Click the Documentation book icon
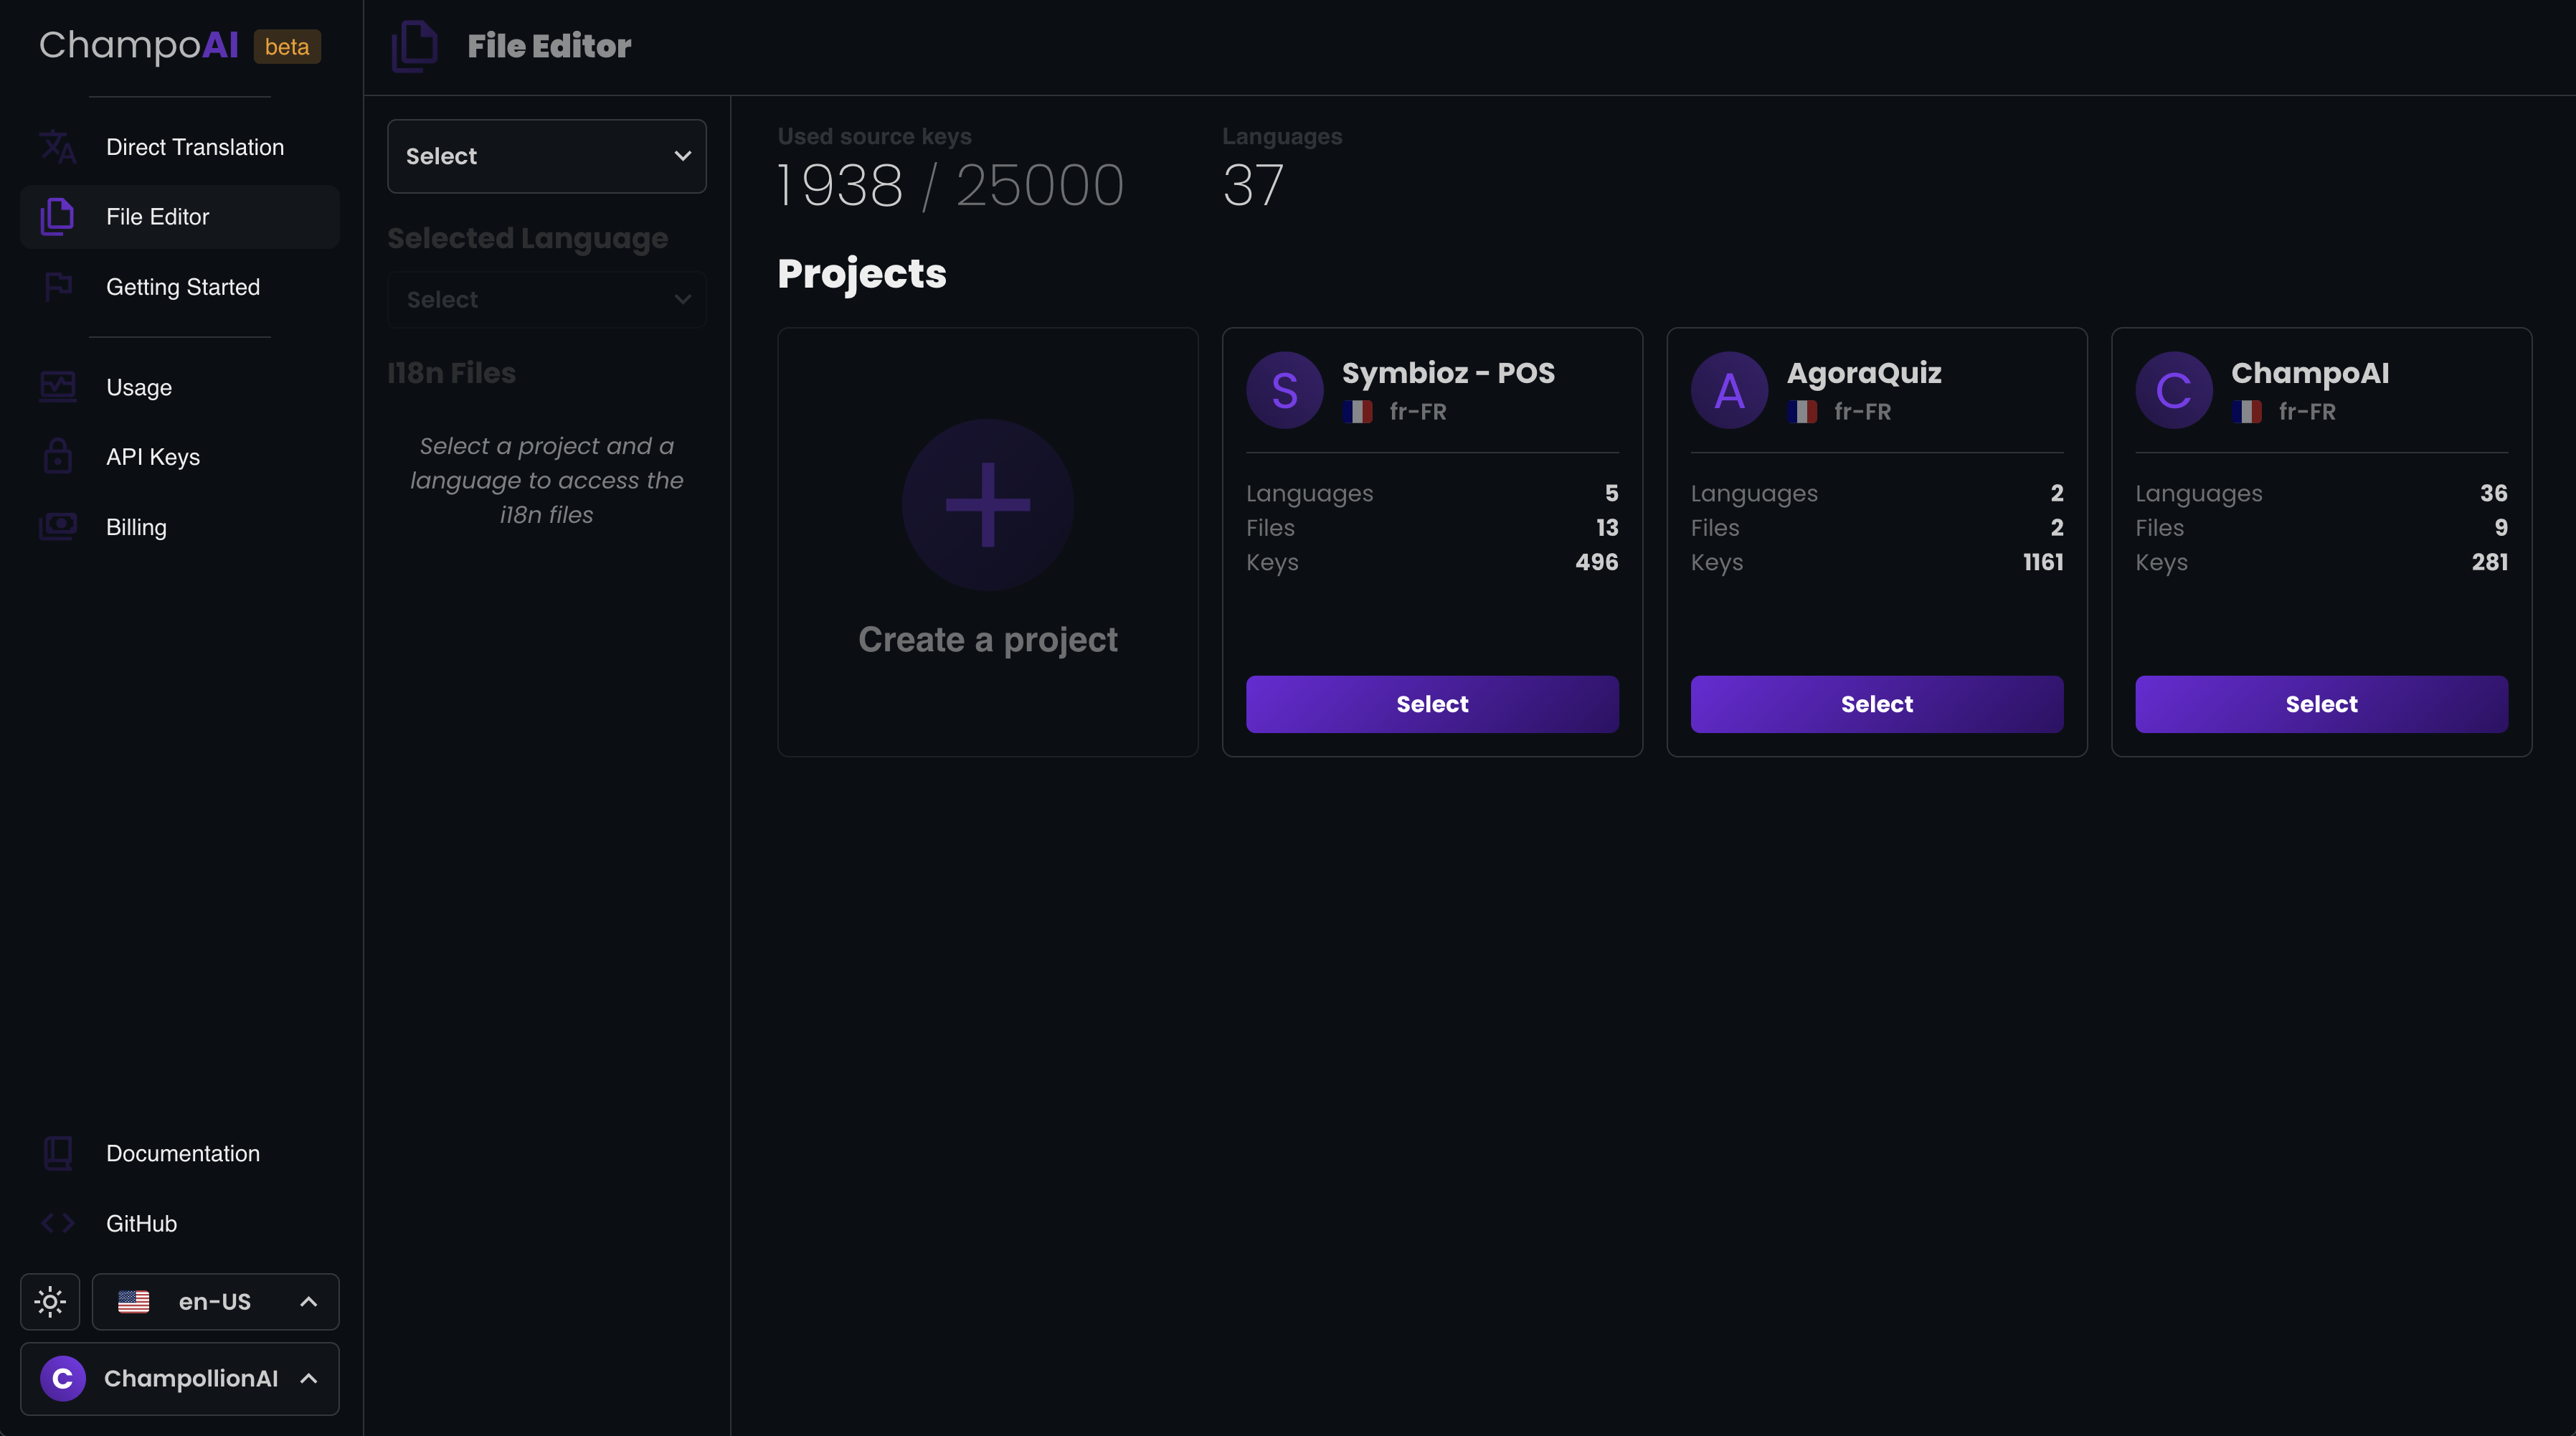 58,1153
